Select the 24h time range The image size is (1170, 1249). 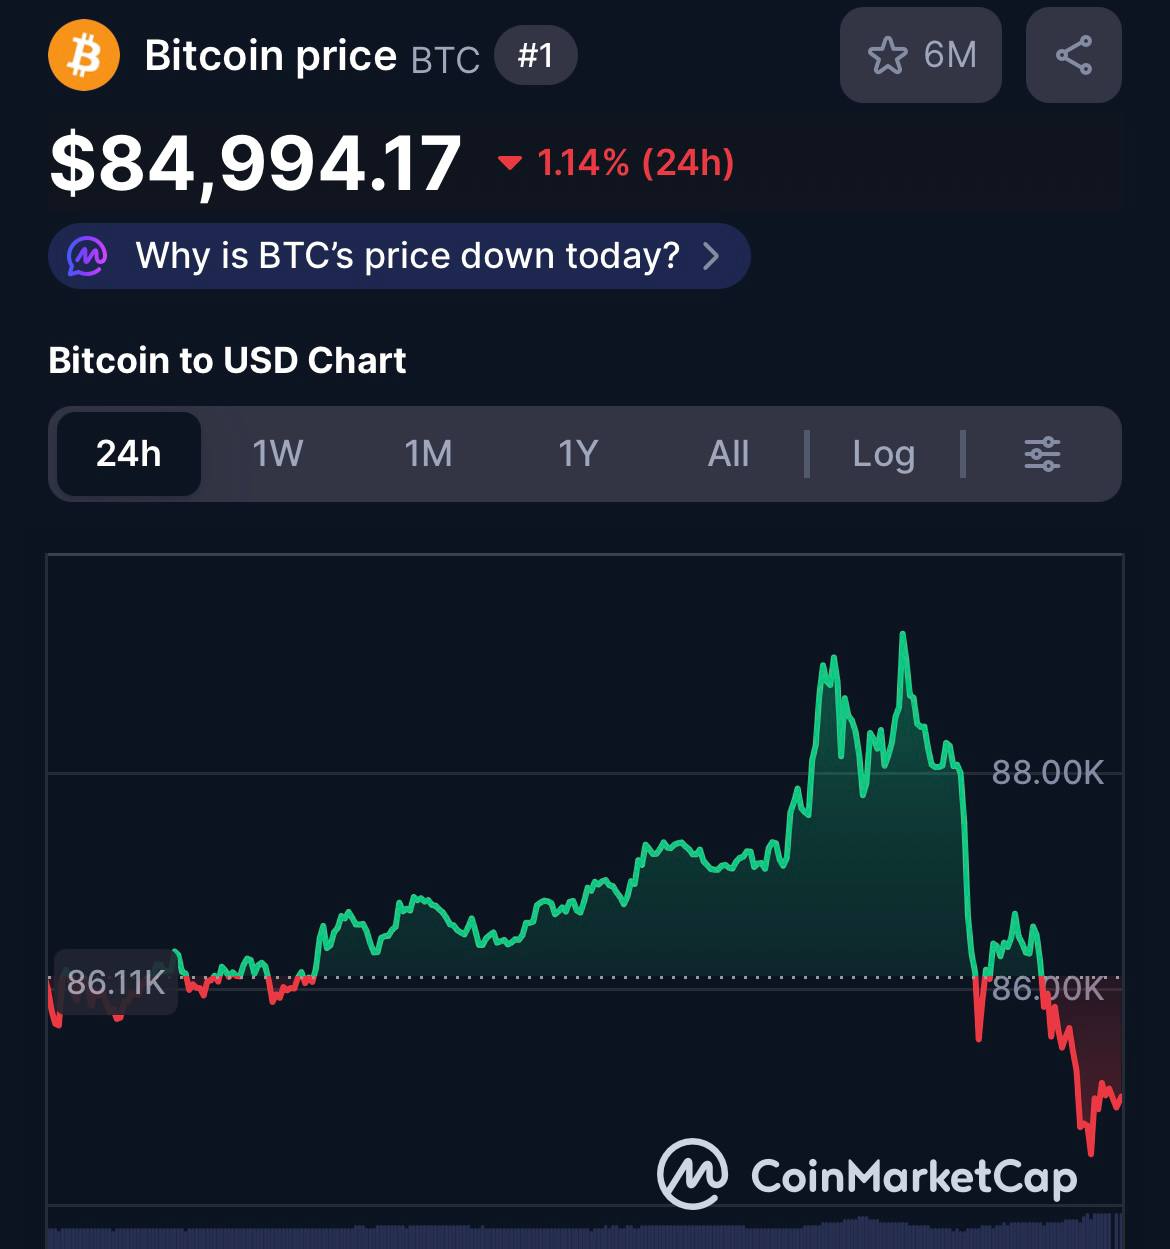tap(129, 454)
